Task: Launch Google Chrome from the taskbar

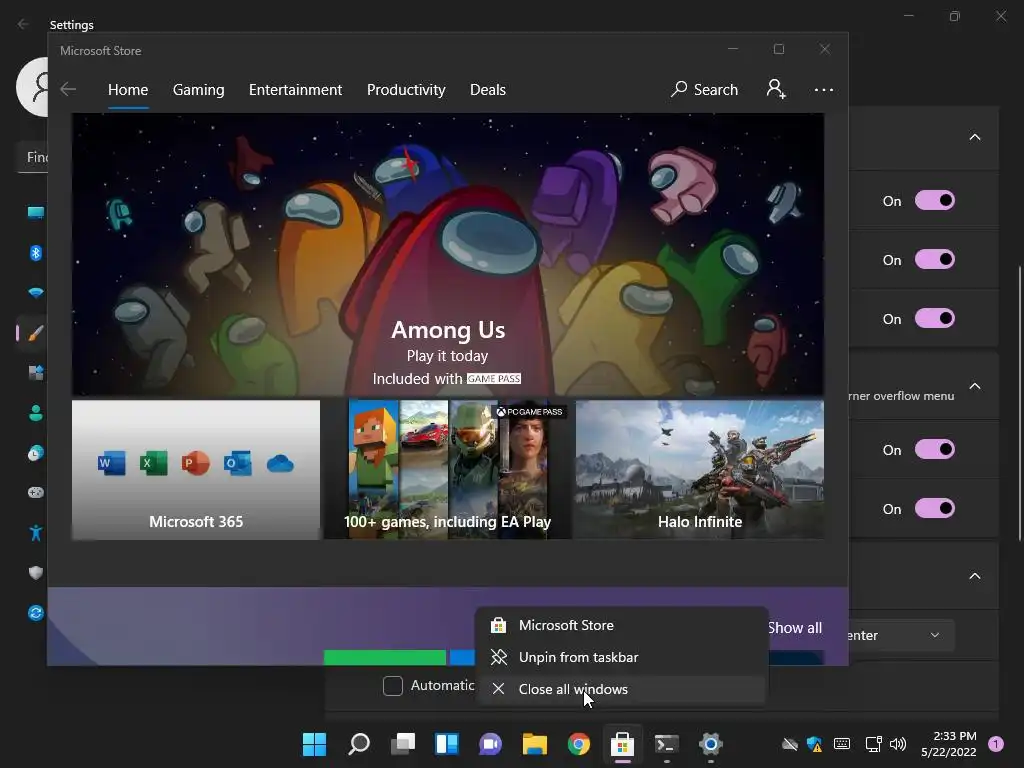Action: (x=579, y=744)
